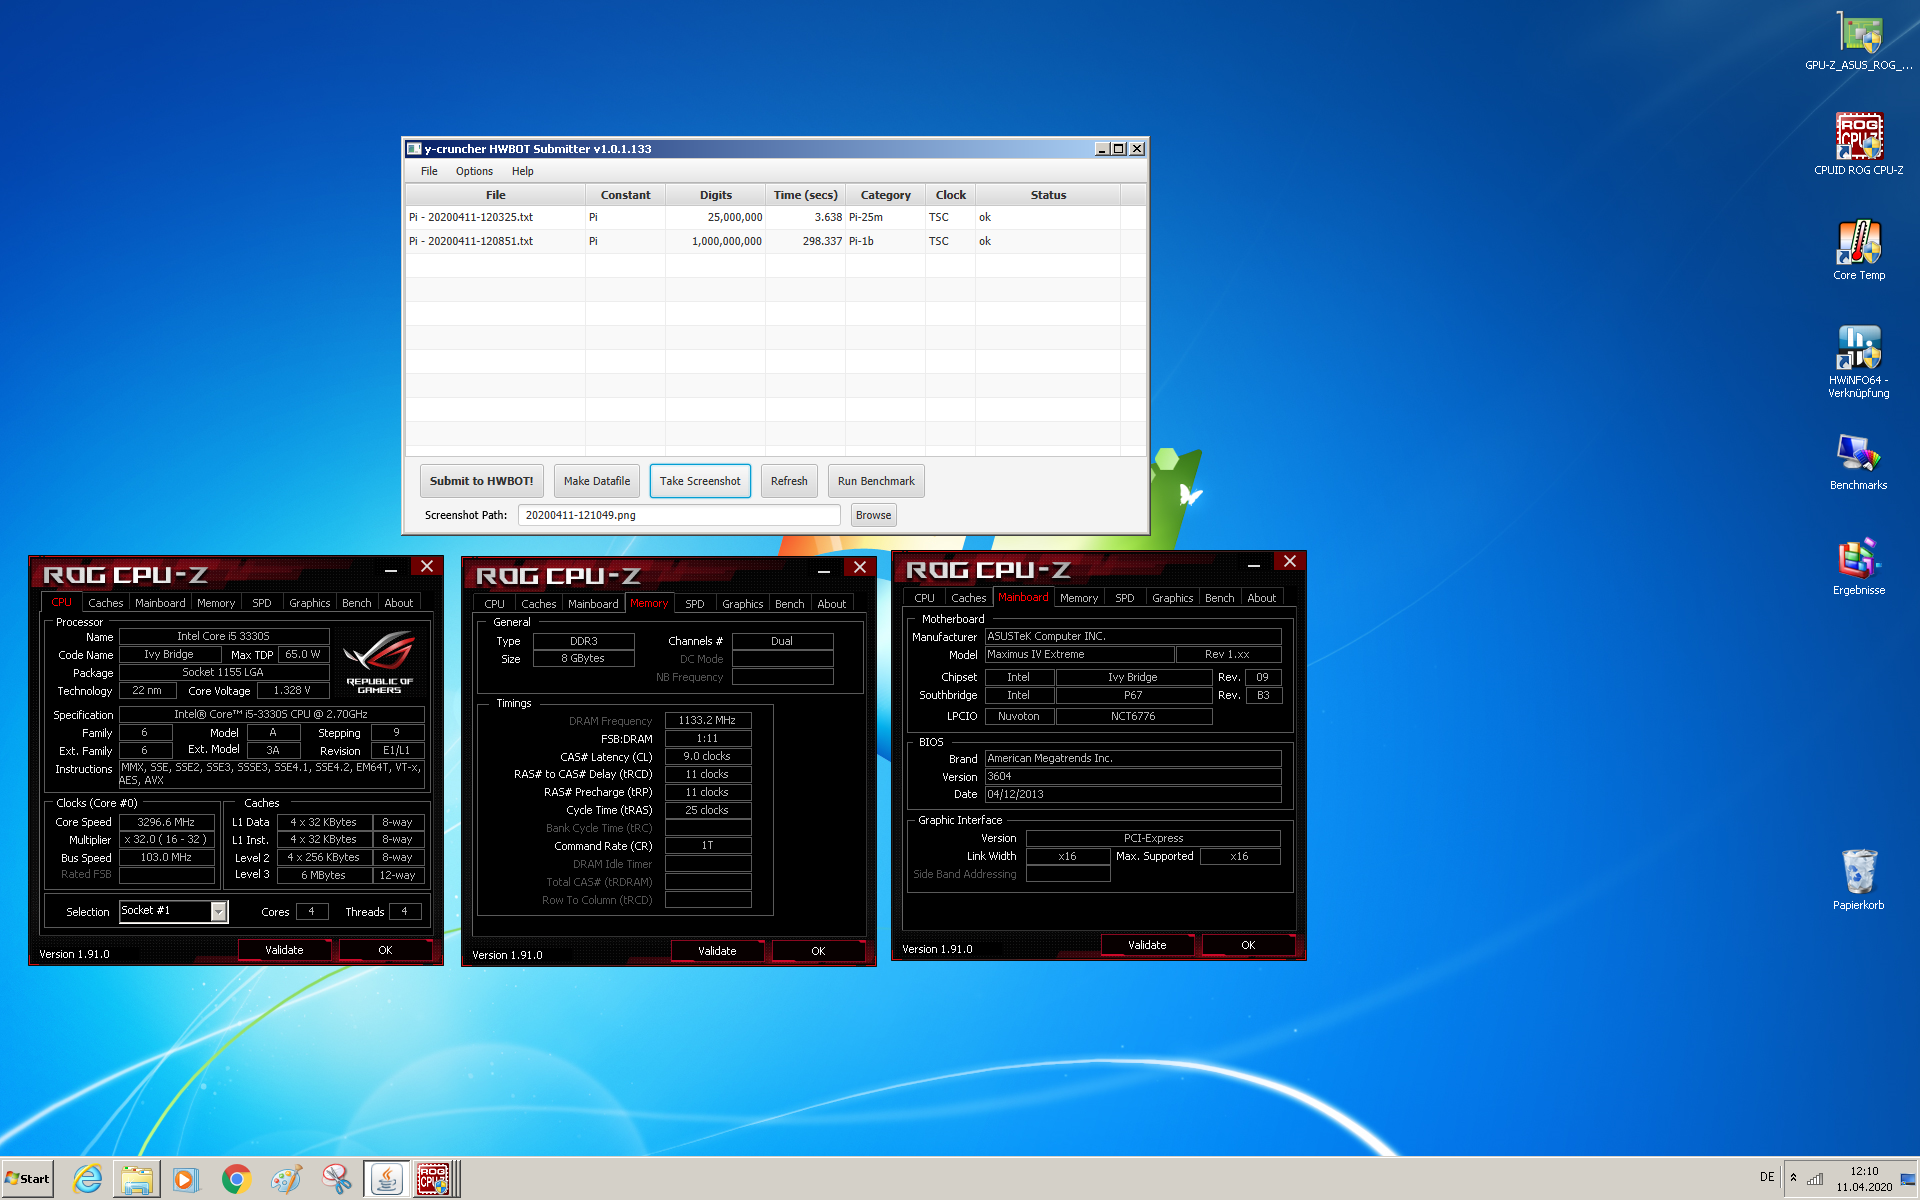Click Submit to HWBOT! button
The image size is (1920, 1200).
(x=482, y=481)
